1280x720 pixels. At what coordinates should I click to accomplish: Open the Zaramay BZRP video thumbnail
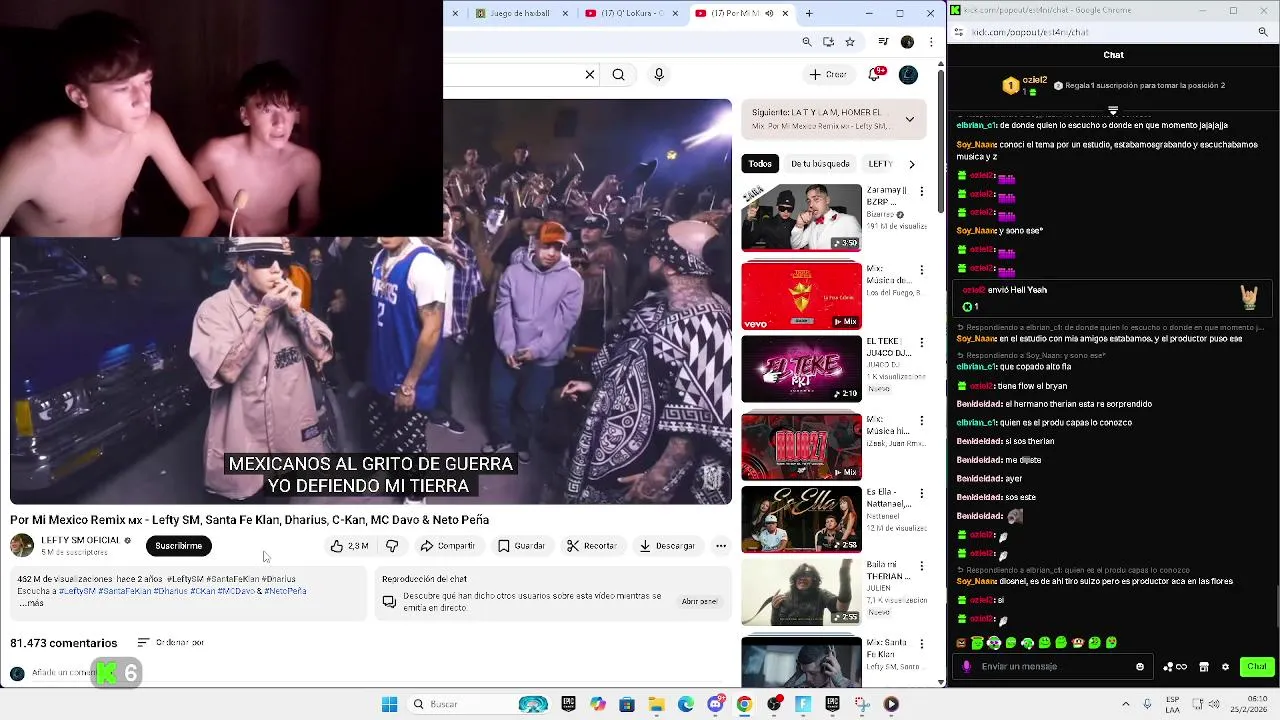pos(801,217)
